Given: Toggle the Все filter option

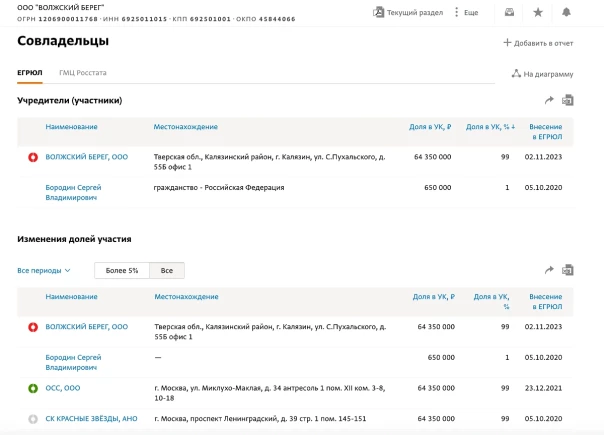Looking at the screenshot, I should tap(167, 271).
